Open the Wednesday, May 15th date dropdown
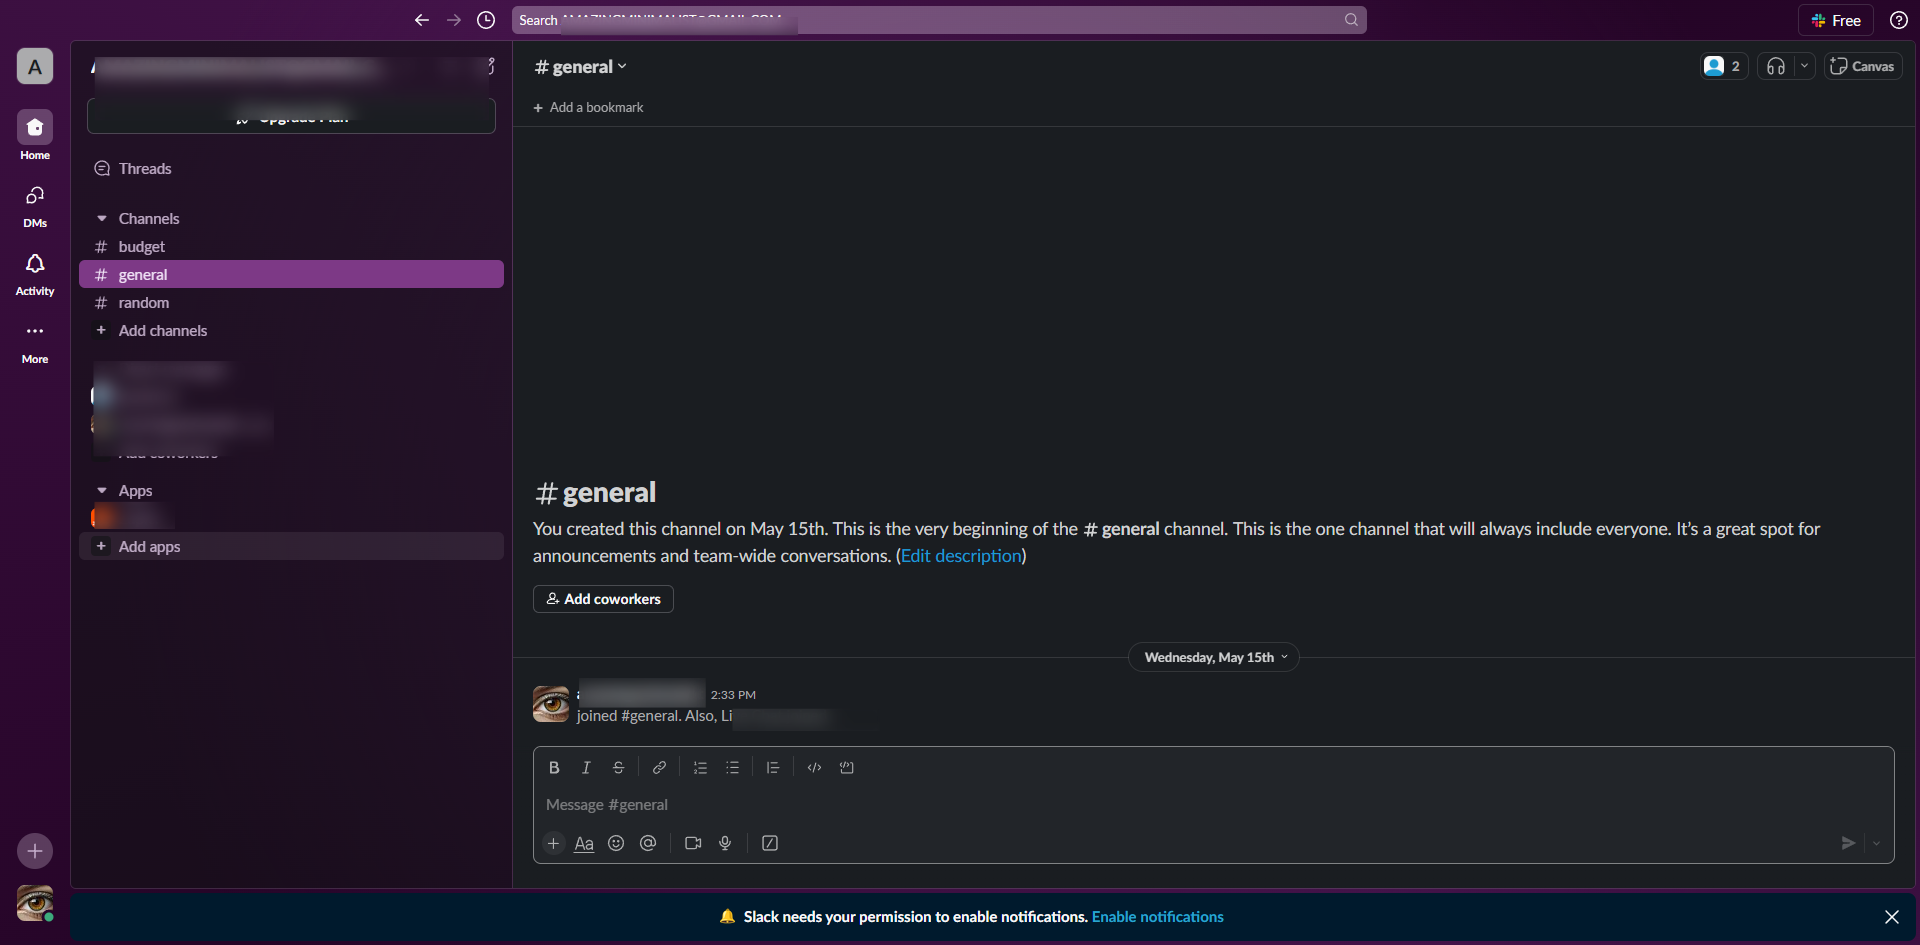 [x=1214, y=657]
